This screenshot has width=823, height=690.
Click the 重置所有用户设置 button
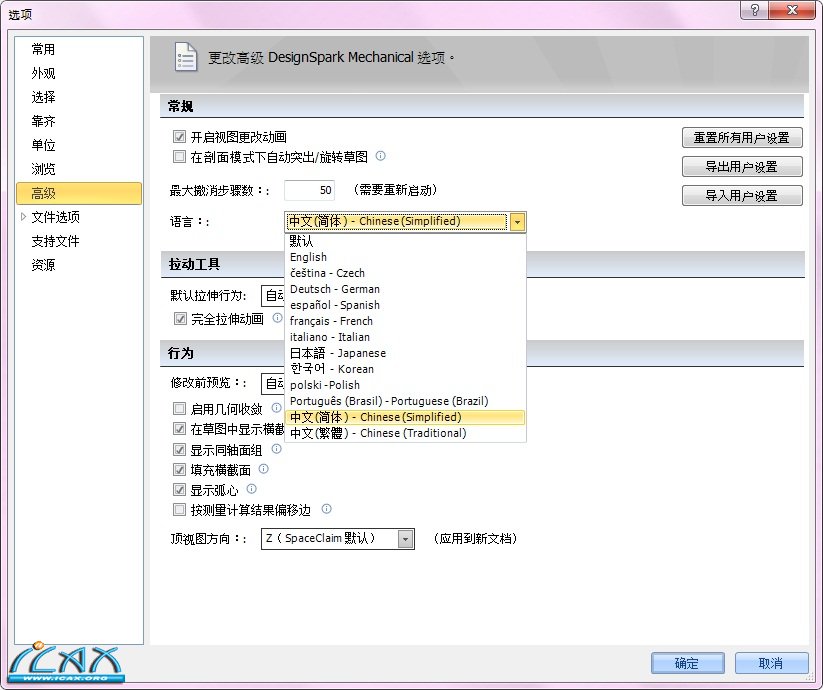click(x=742, y=138)
